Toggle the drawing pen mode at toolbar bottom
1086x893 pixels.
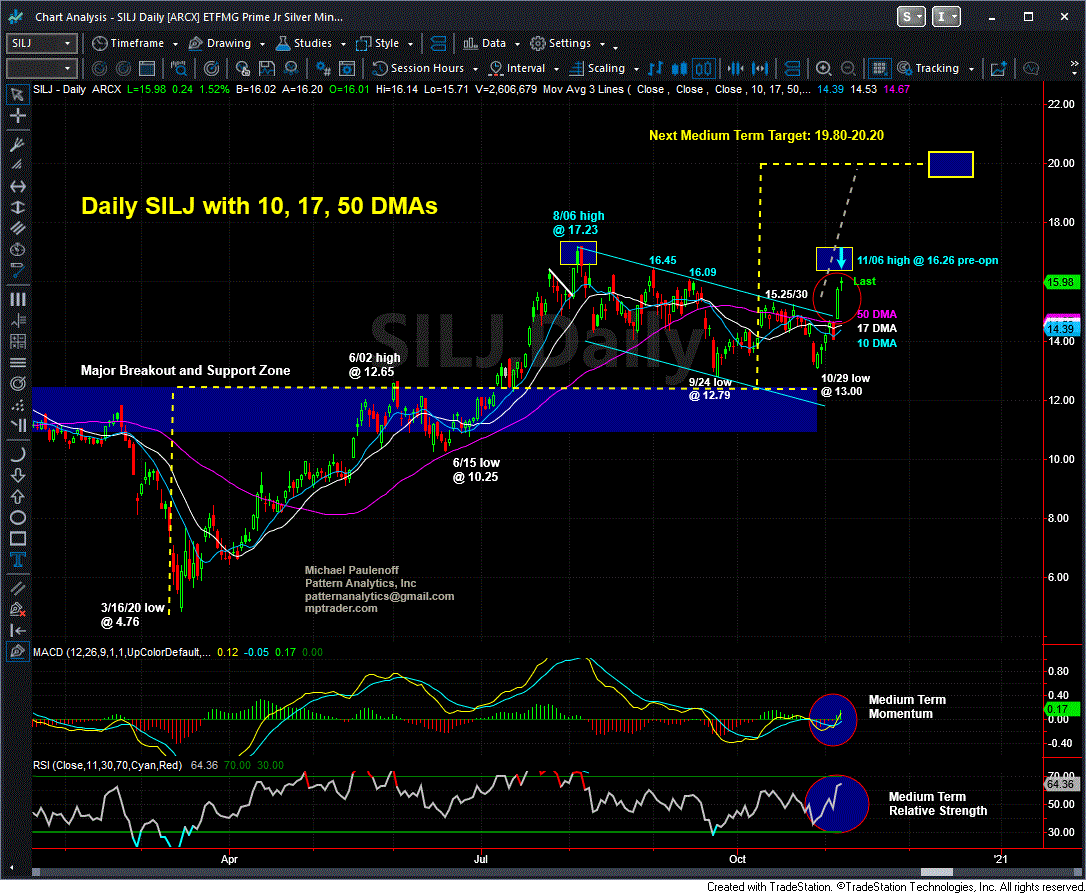coord(17,651)
